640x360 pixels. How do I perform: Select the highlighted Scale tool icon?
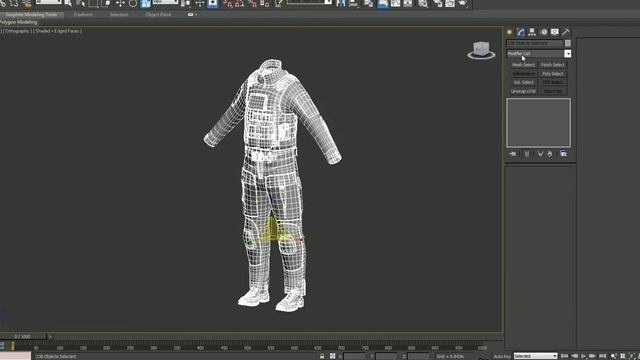146,4
